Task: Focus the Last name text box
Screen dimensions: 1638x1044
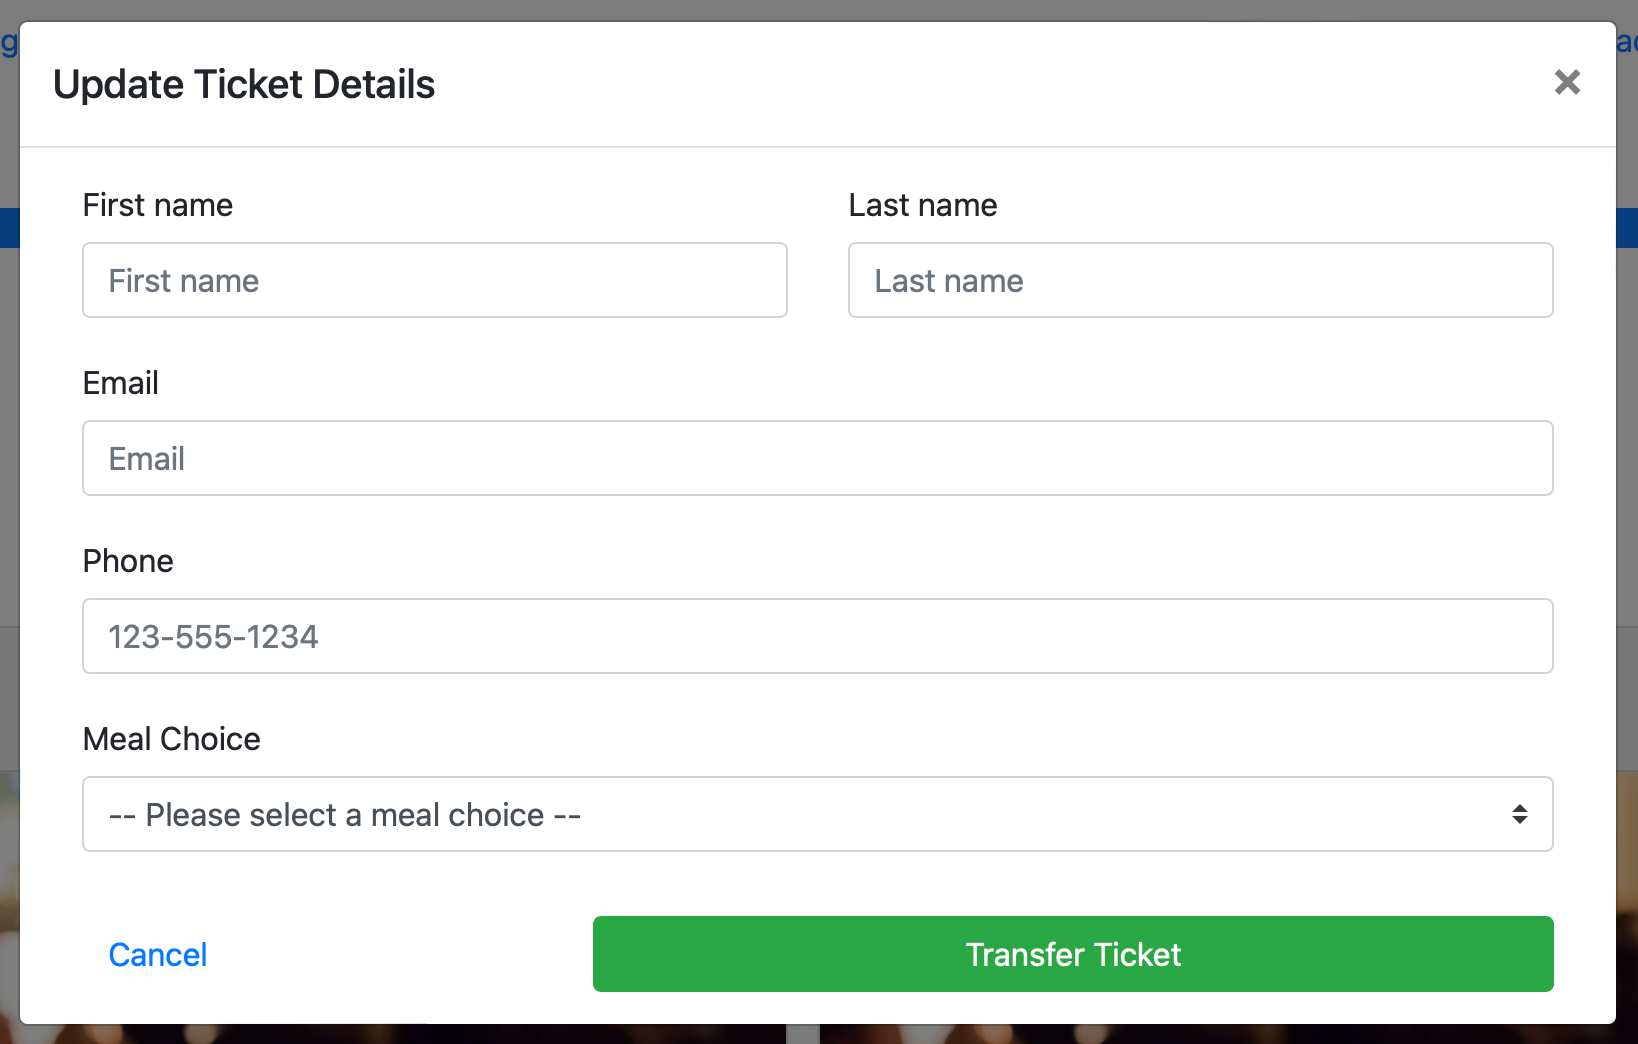Action: pos(1200,280)
